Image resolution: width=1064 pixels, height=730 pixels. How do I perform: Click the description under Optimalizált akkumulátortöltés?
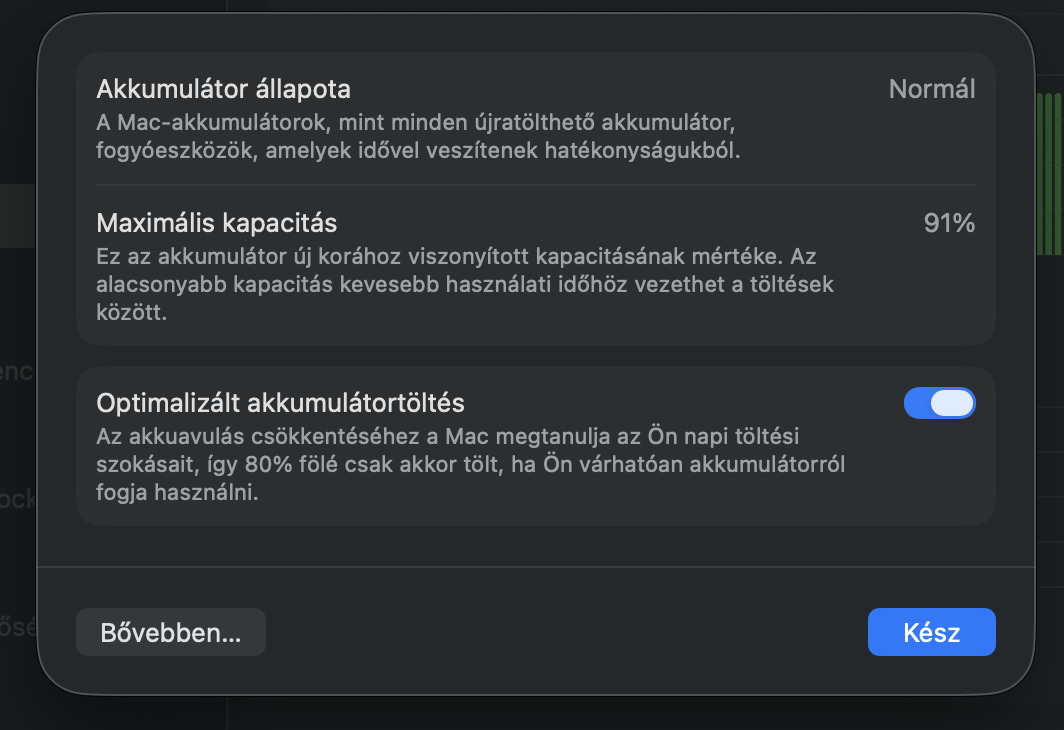464,465
